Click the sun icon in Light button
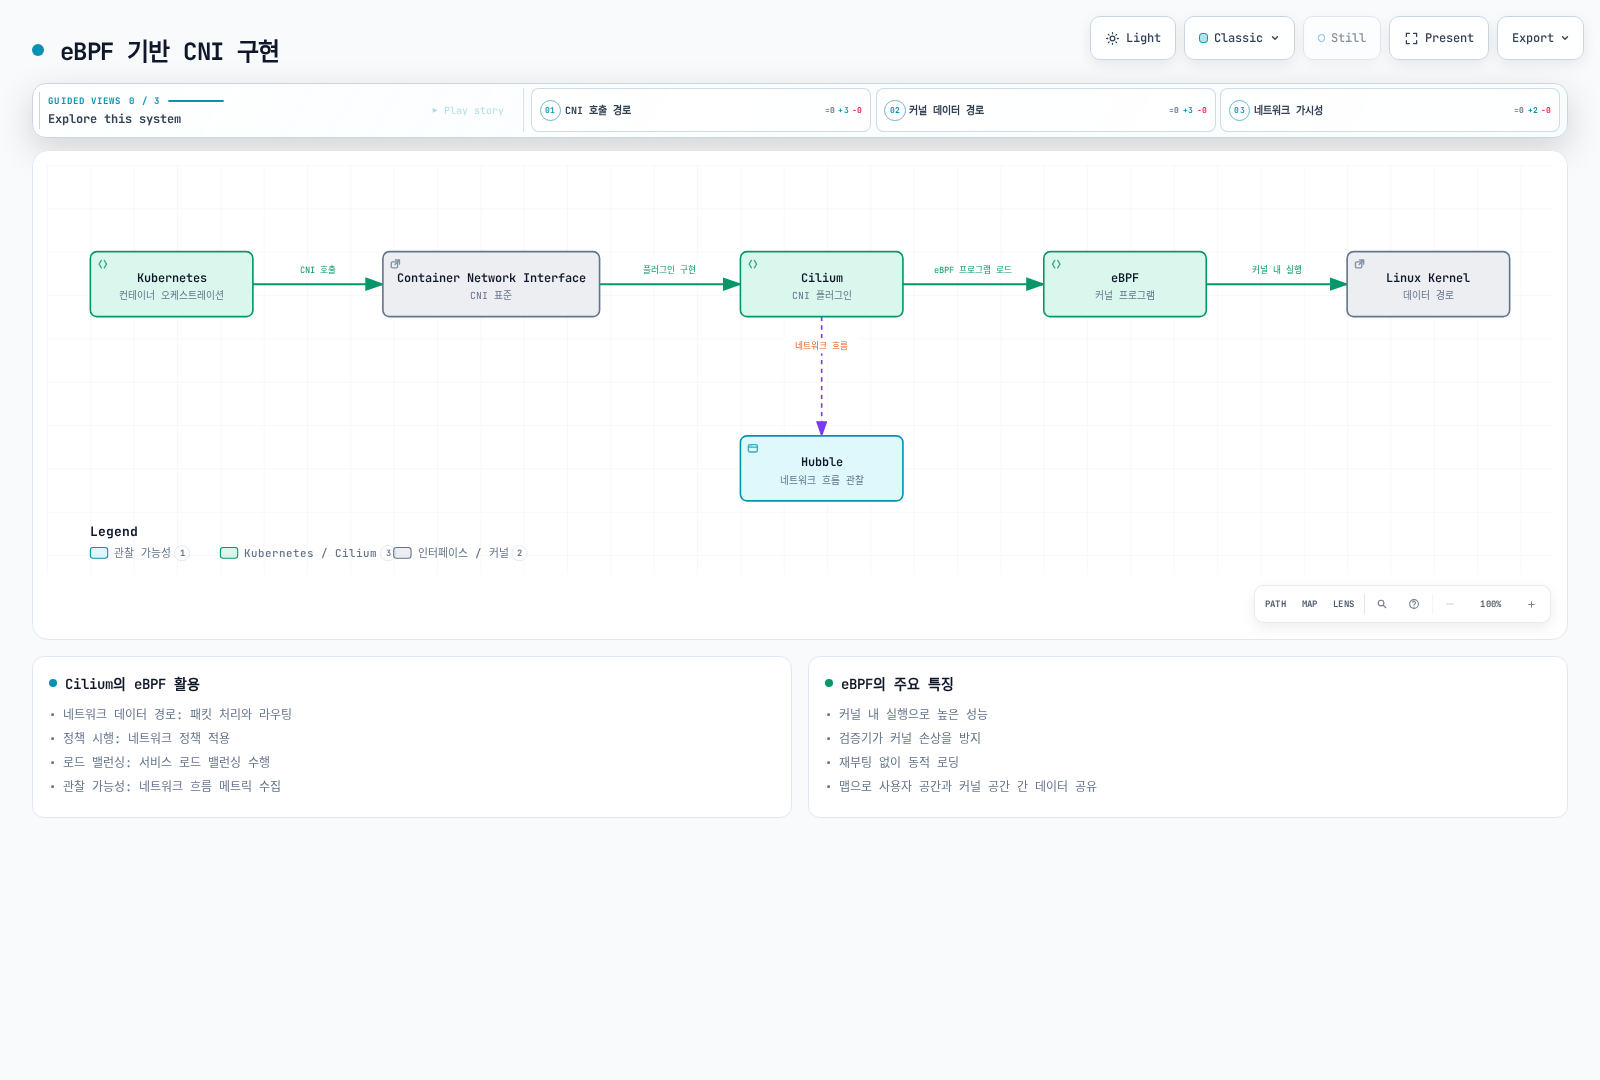This screenshot has width=1600, height=1080. click(1112, 38)
